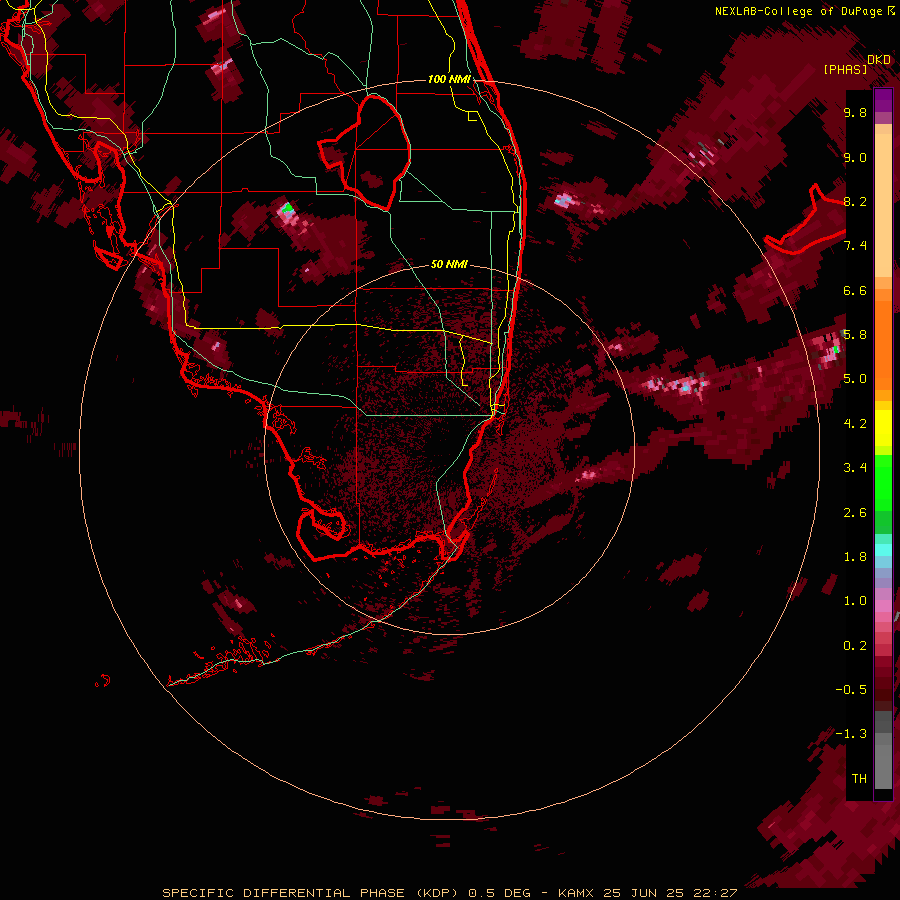Click the 5.0 value on the color scale

[x=855, y=379]
